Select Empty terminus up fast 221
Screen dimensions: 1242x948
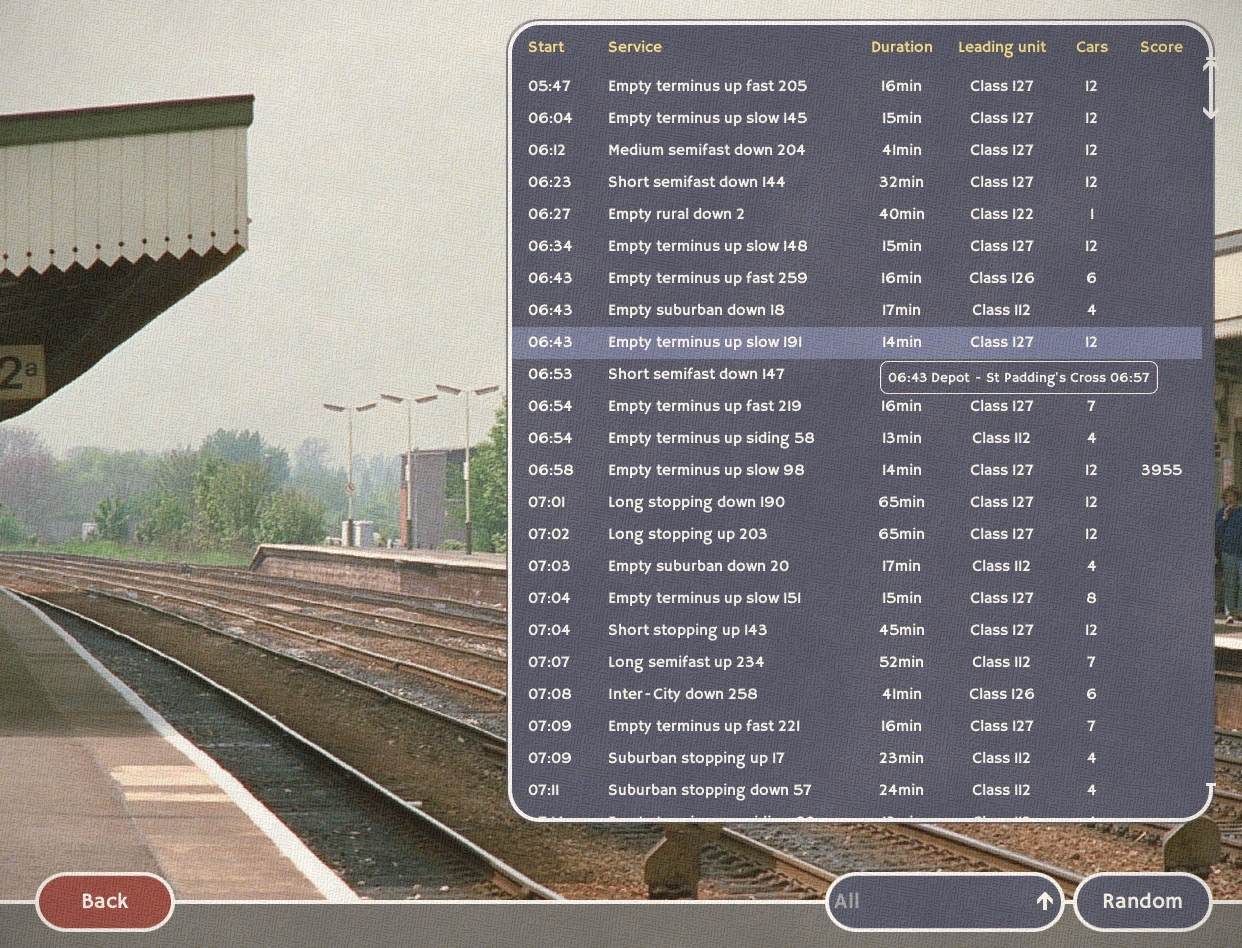pyautogui.click(x=857, y=726)
